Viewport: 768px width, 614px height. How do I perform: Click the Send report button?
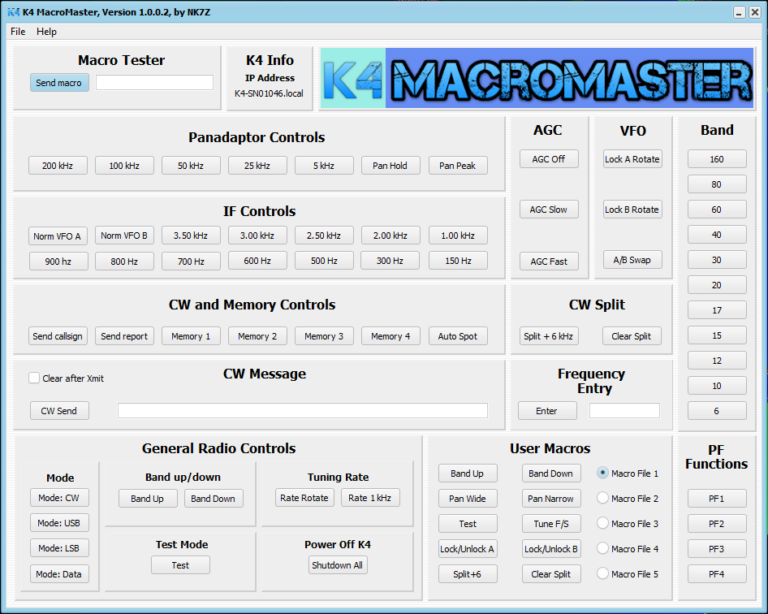(124, 336)
